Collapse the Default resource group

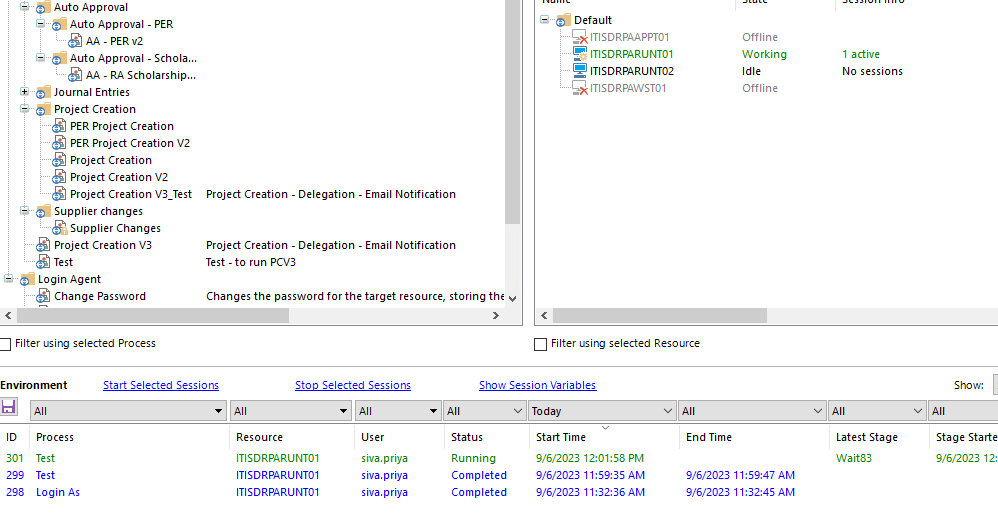pos(545,20)
